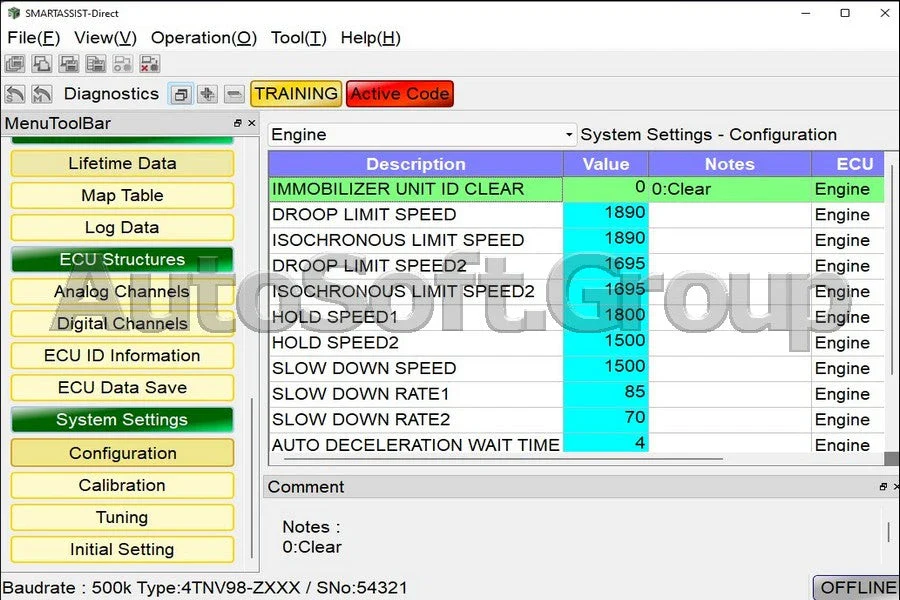The height and width of the screenshot is (600, 900).
Task: Open the File menu
Action: coord(33,38)
